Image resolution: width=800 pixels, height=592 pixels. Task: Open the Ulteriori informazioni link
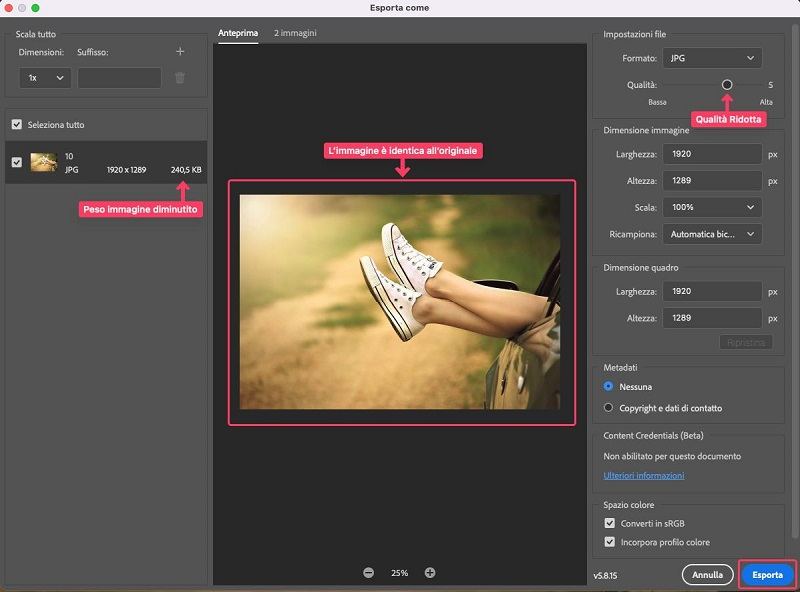pos(643,476)
